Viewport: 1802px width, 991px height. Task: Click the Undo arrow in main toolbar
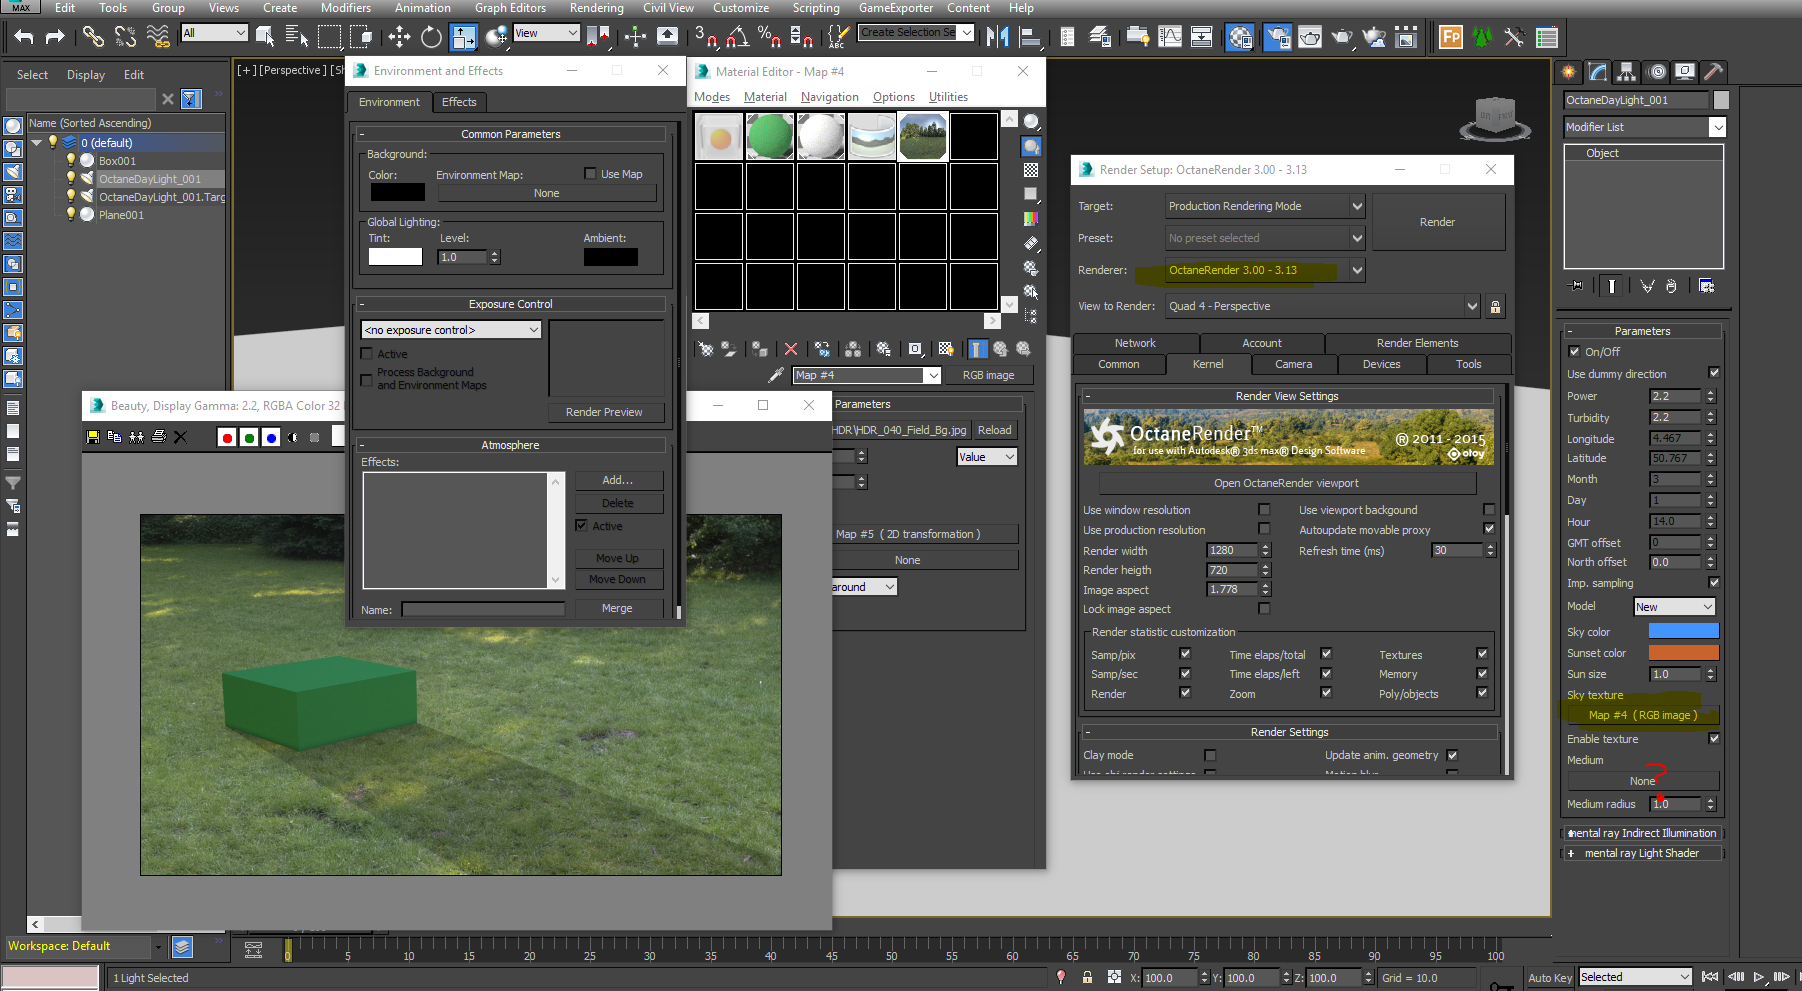point(24,37)
